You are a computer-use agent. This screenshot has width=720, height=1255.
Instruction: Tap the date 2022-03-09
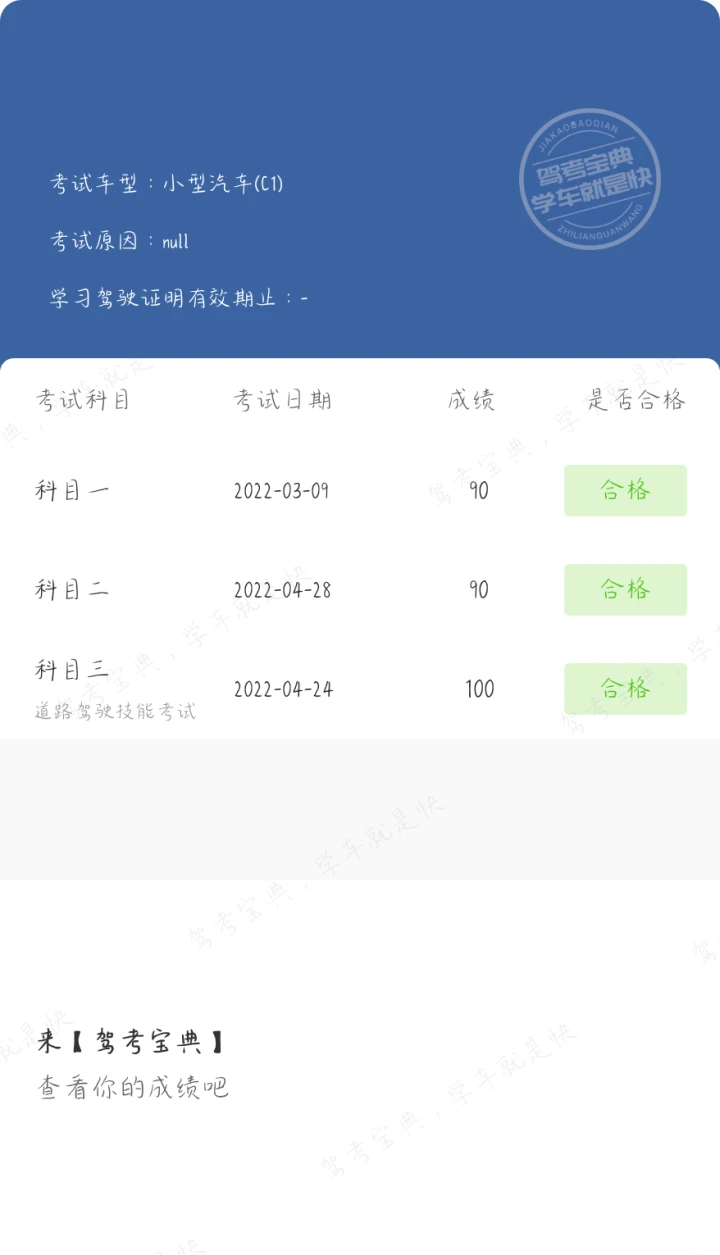click(x=282, y=491)
